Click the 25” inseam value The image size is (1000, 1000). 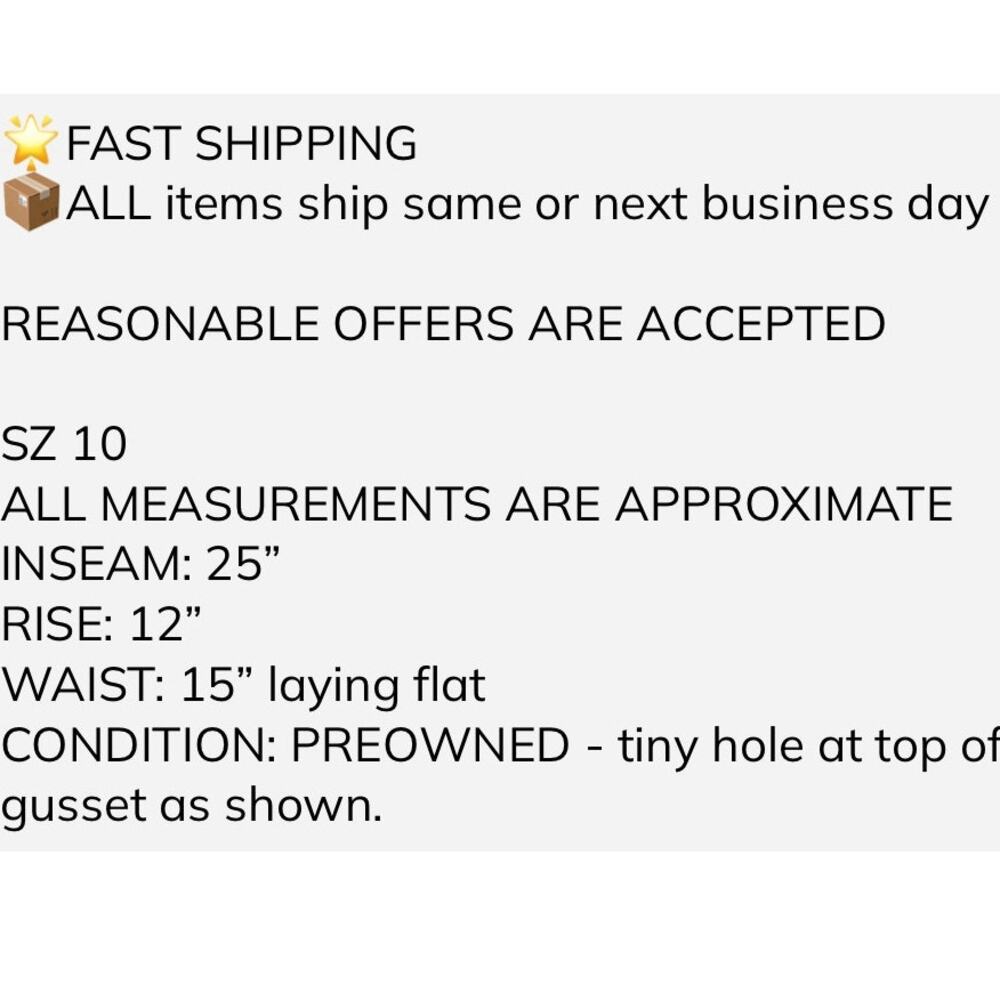[241, 564]
